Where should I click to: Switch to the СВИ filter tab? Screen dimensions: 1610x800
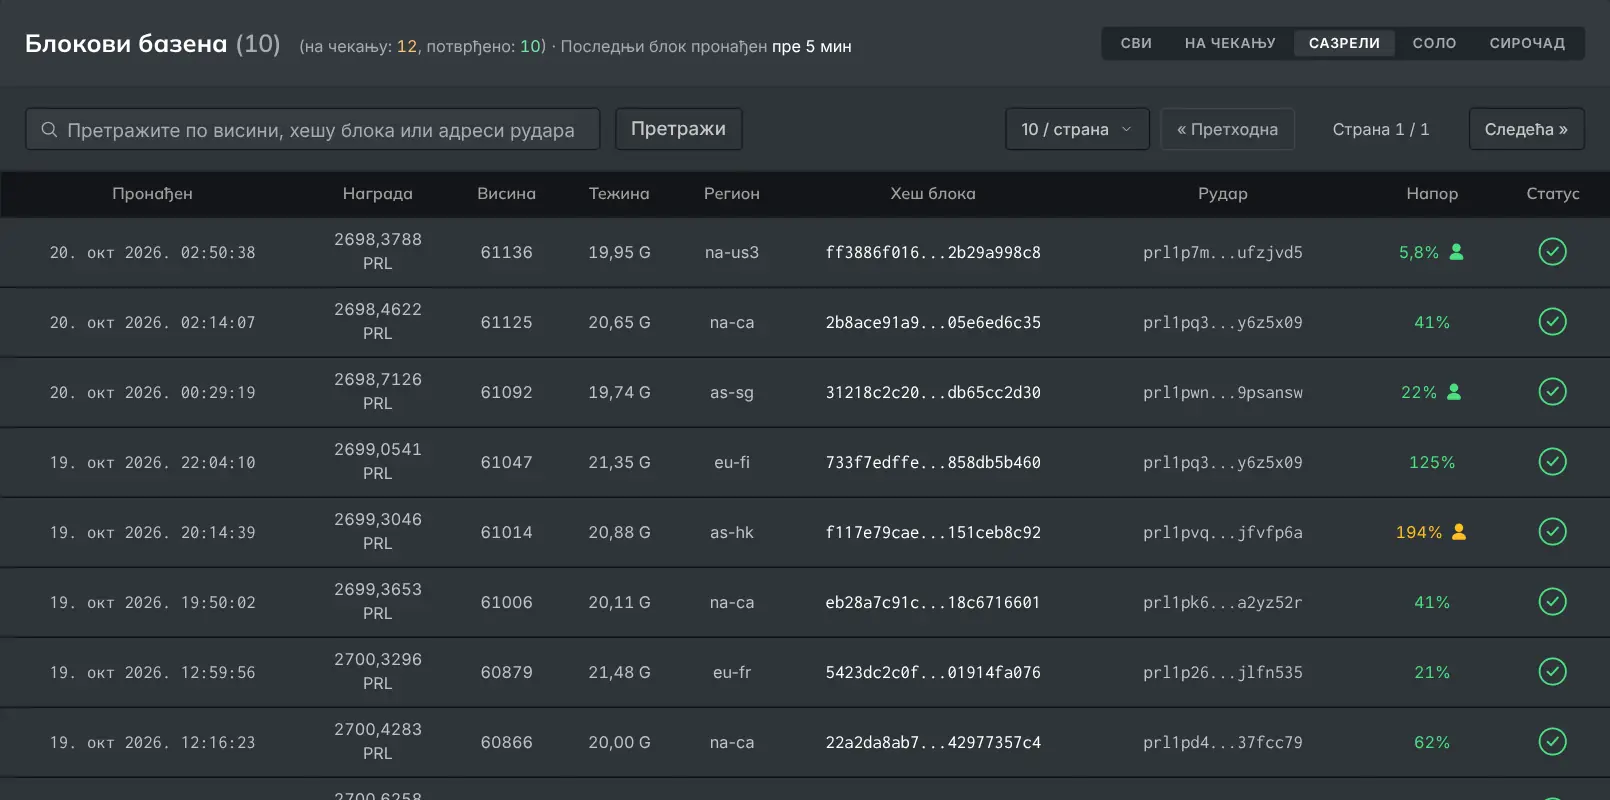click(1136, 43)
